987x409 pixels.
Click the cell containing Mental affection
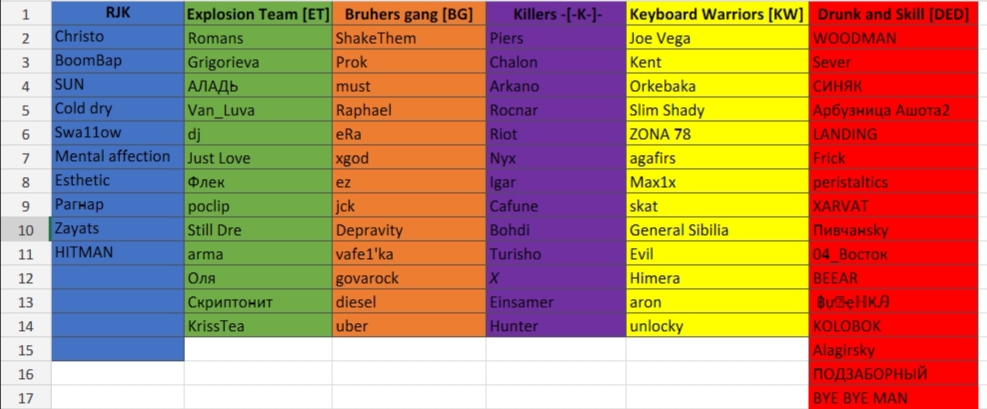point(117,157)
